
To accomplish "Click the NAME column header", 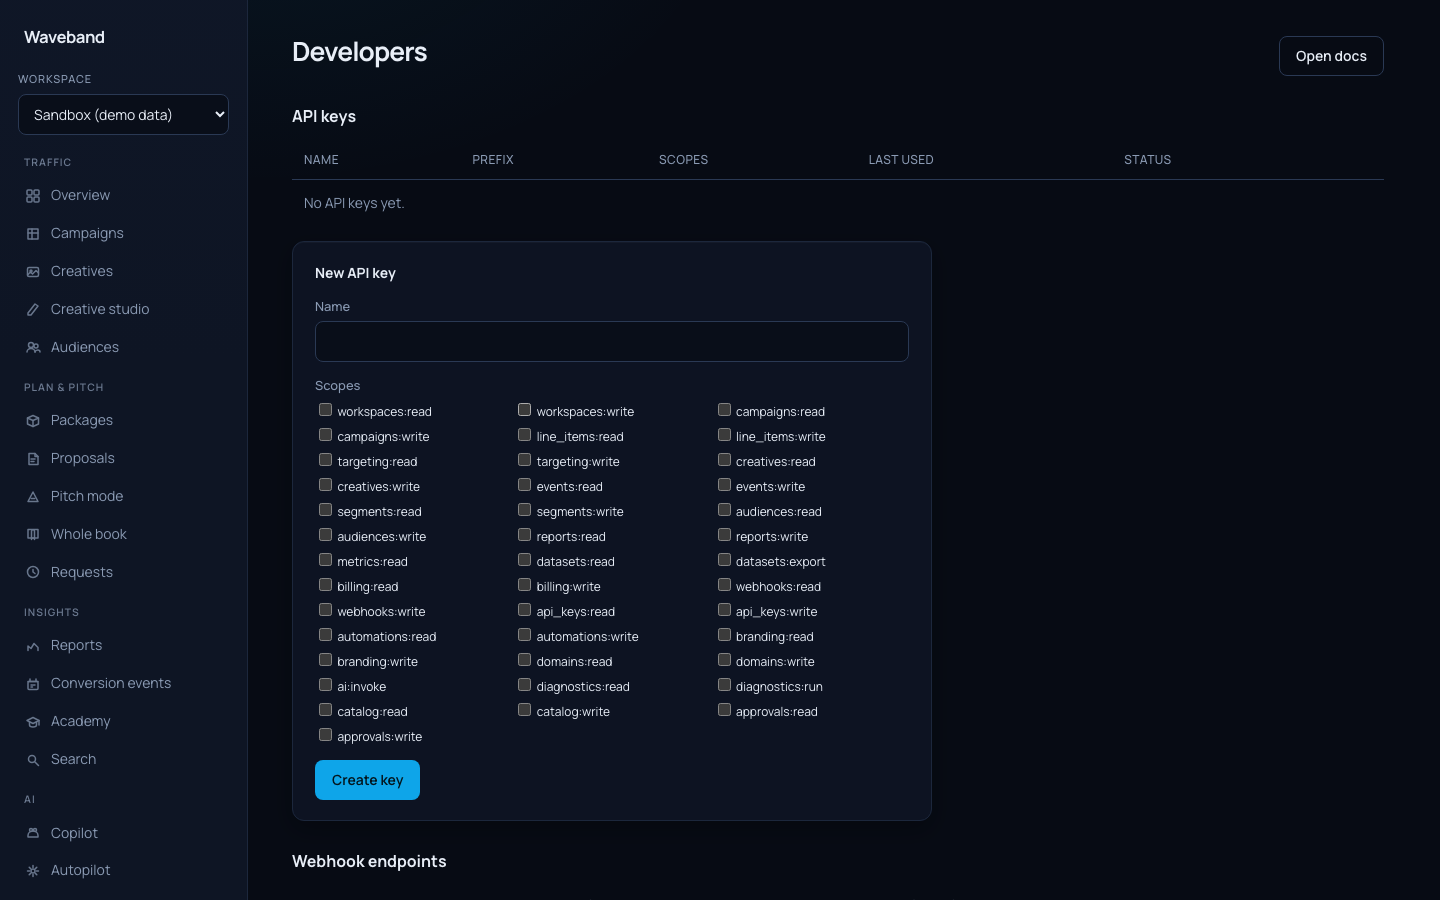I will [x=321, y=160].
